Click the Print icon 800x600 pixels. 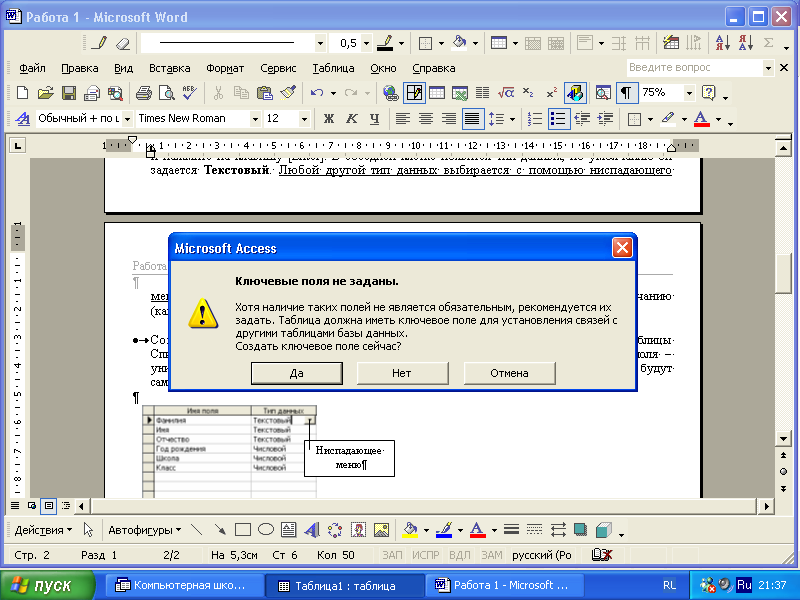click(143, 93)
